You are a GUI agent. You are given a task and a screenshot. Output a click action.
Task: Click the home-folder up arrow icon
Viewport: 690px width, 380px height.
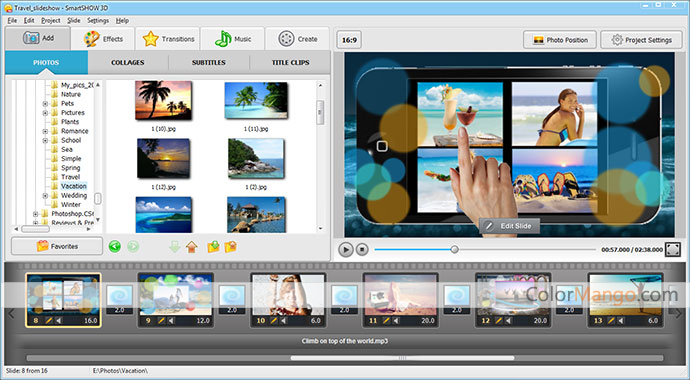192,247
